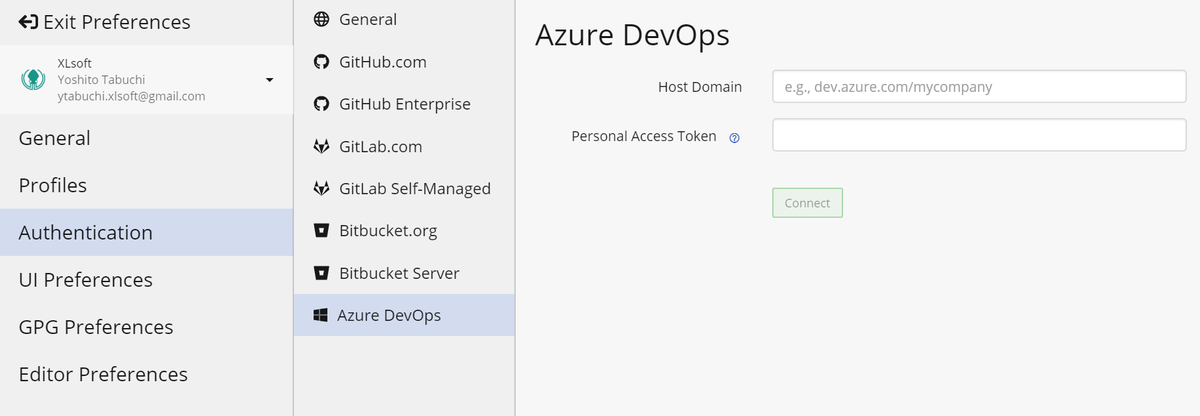Click the GitLab Self-Managed fox icon

click(321, 189)
